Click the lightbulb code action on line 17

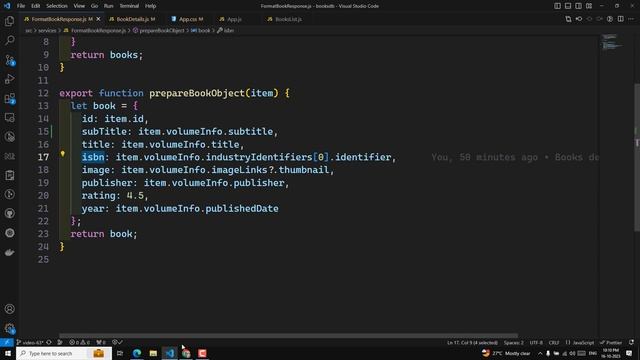point(62,154)
